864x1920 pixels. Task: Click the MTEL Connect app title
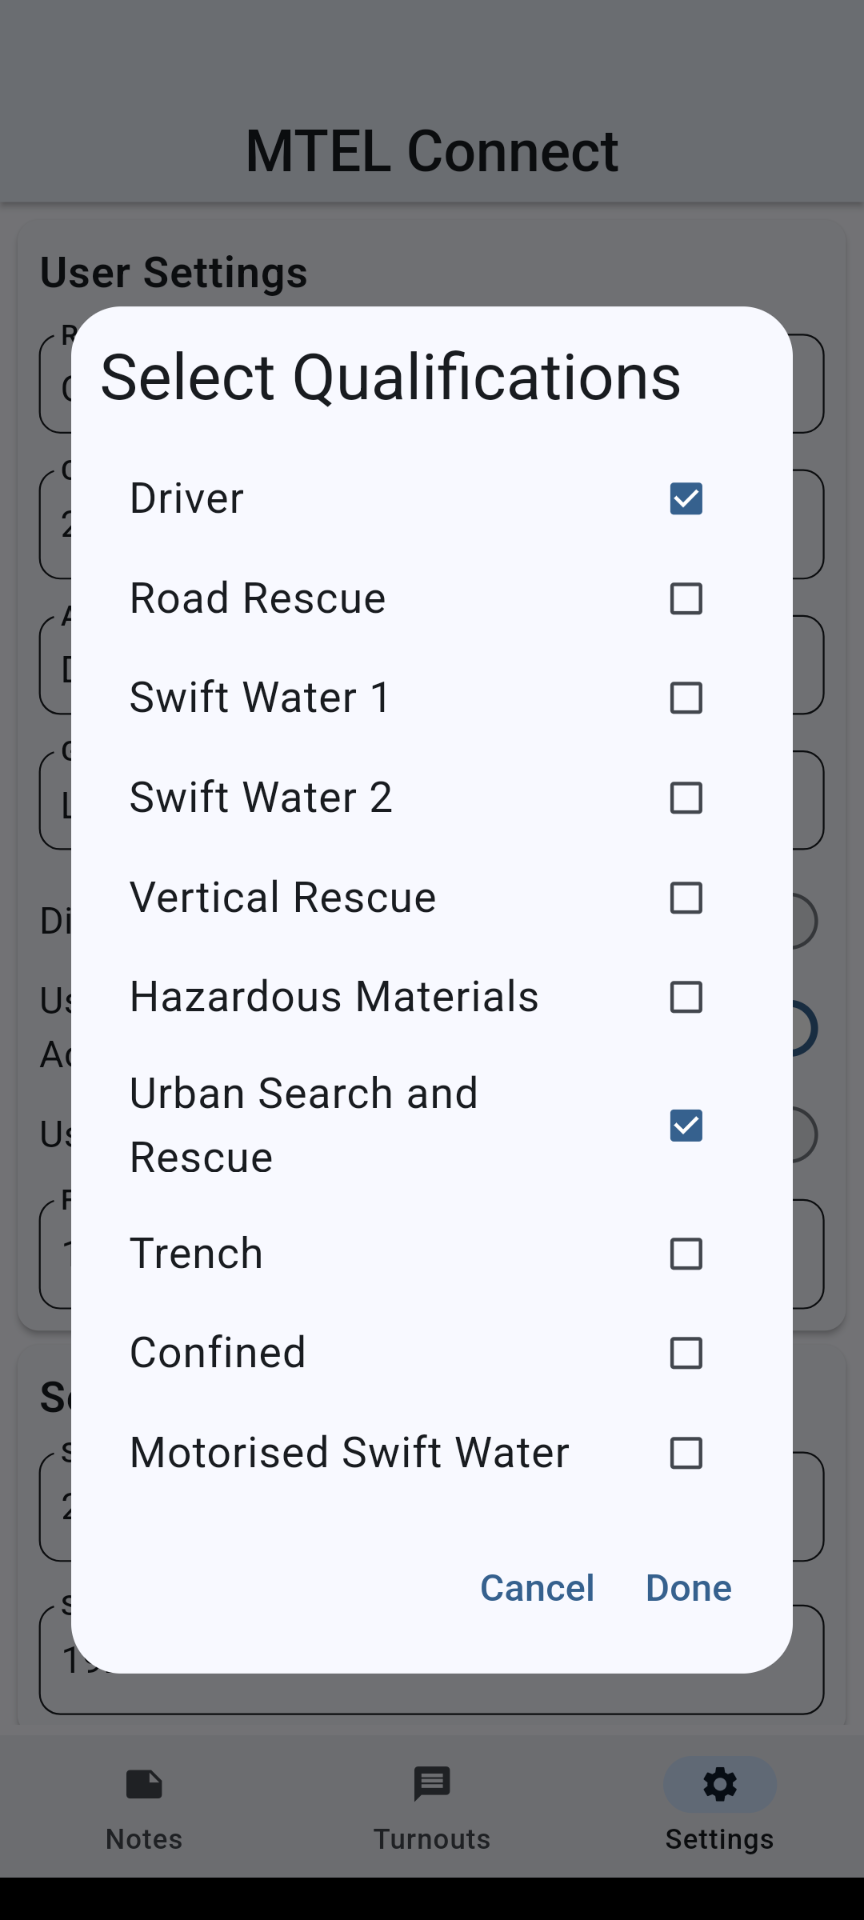pyautogui.click(x=432, y=151)
